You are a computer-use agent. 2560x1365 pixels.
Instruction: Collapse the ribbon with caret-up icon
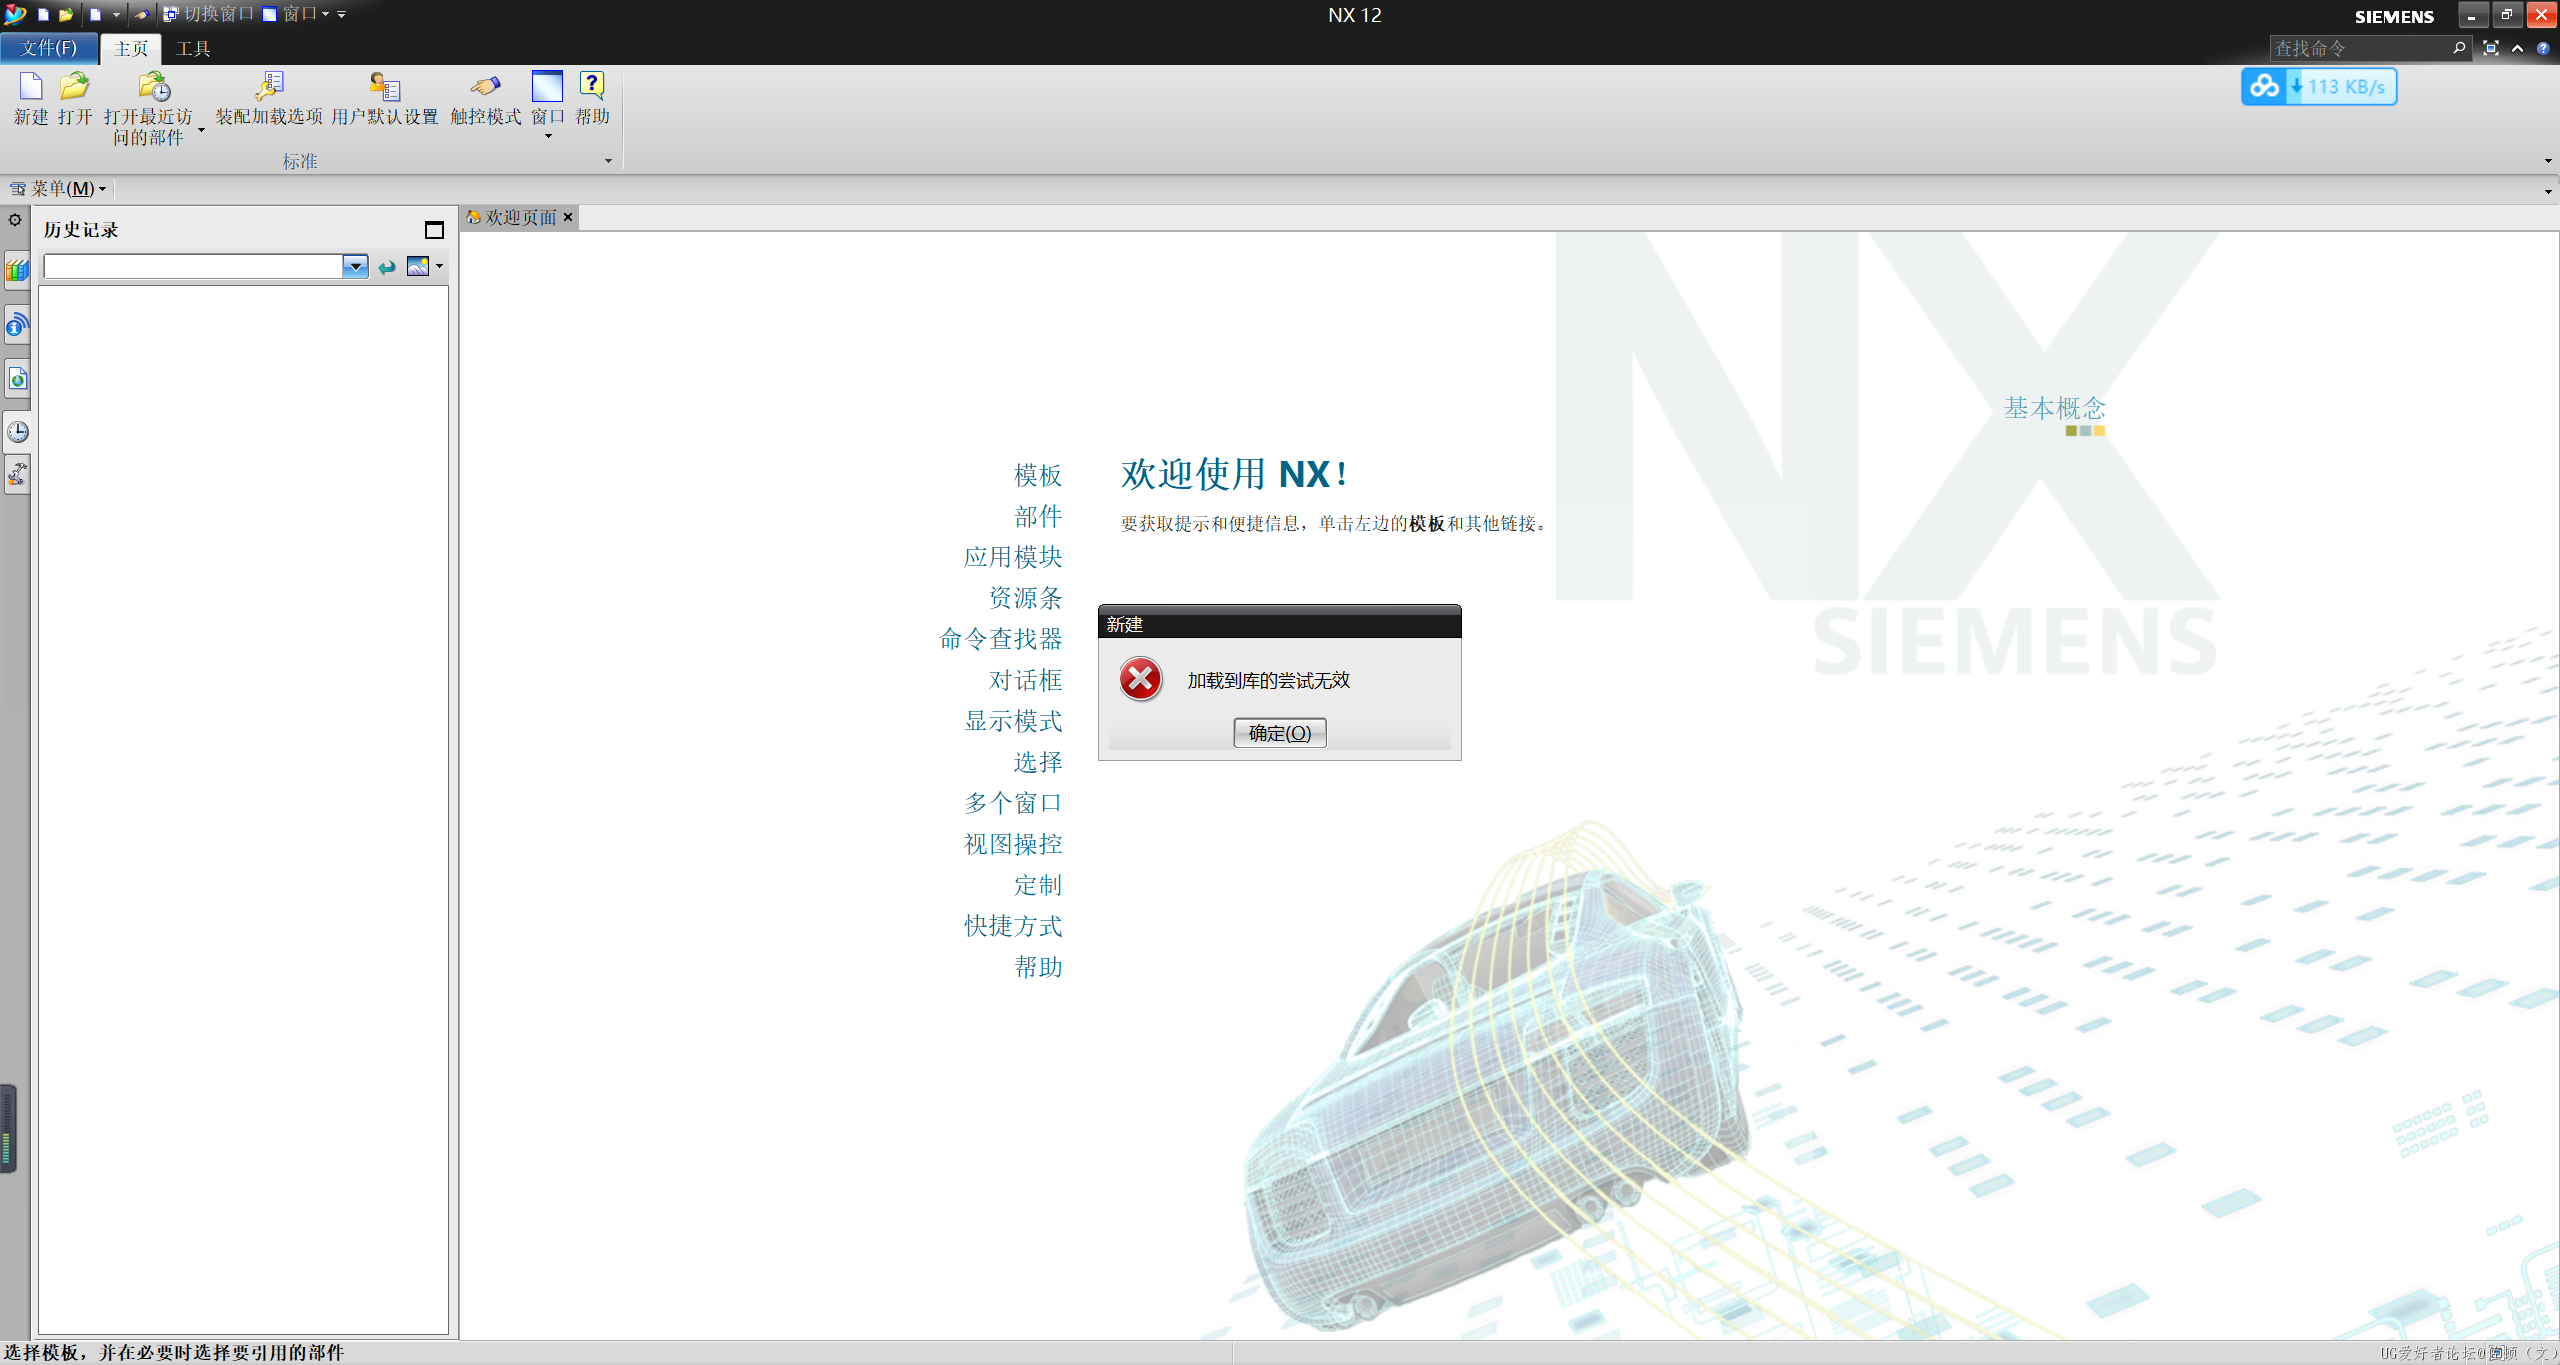[x=2517, y=48]
